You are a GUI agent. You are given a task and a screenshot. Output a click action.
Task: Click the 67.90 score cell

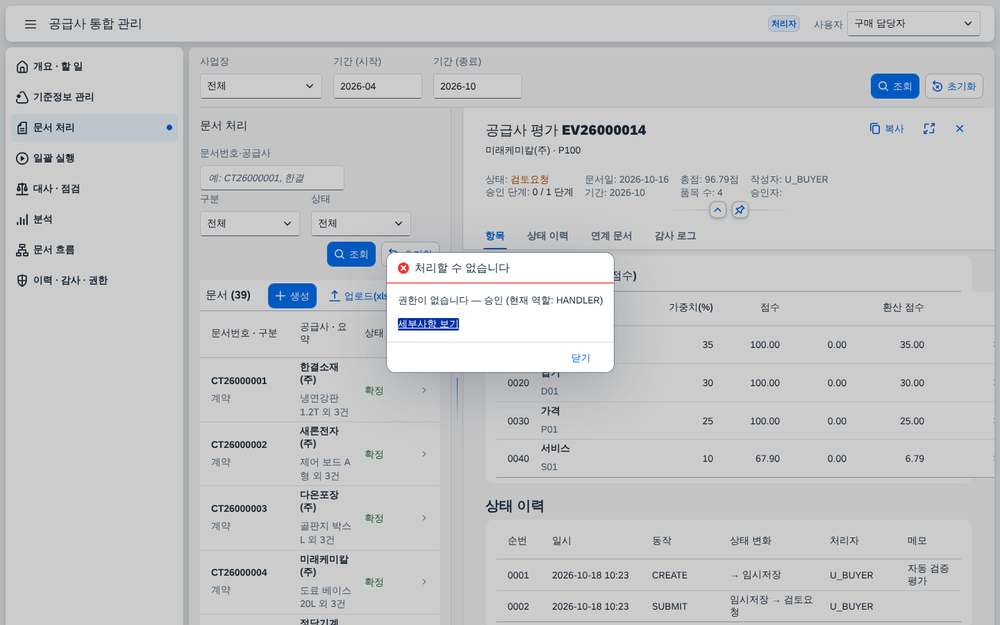tap(767, 459)
